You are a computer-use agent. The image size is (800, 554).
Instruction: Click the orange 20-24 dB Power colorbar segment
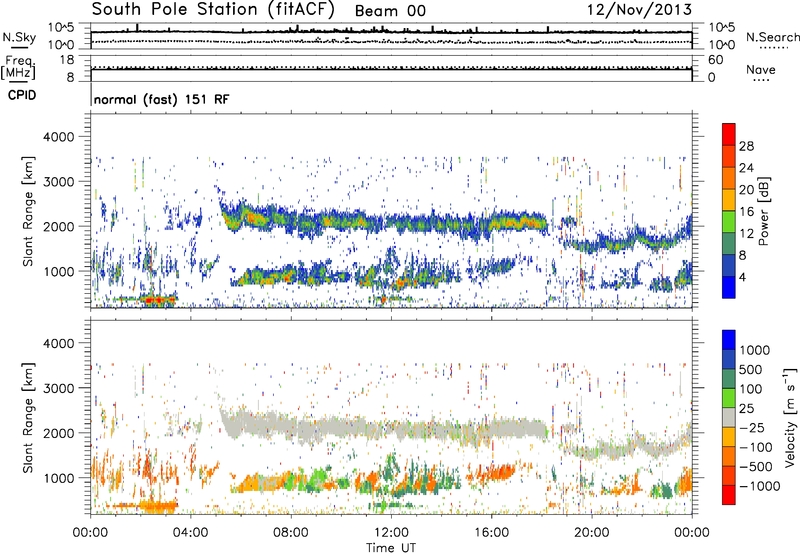pyautogui.click(x=729, y=178)
